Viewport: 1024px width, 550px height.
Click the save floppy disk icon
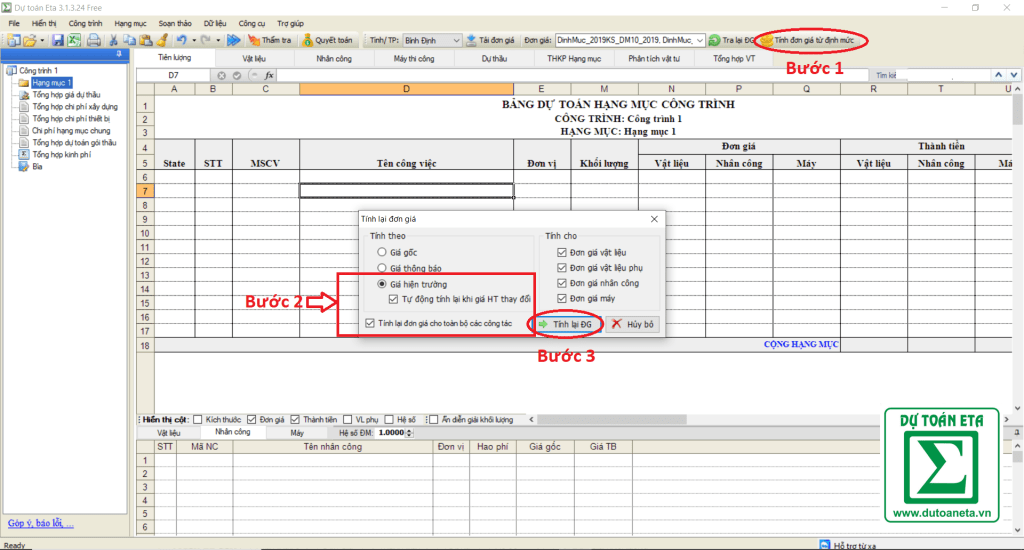point(58,40)
